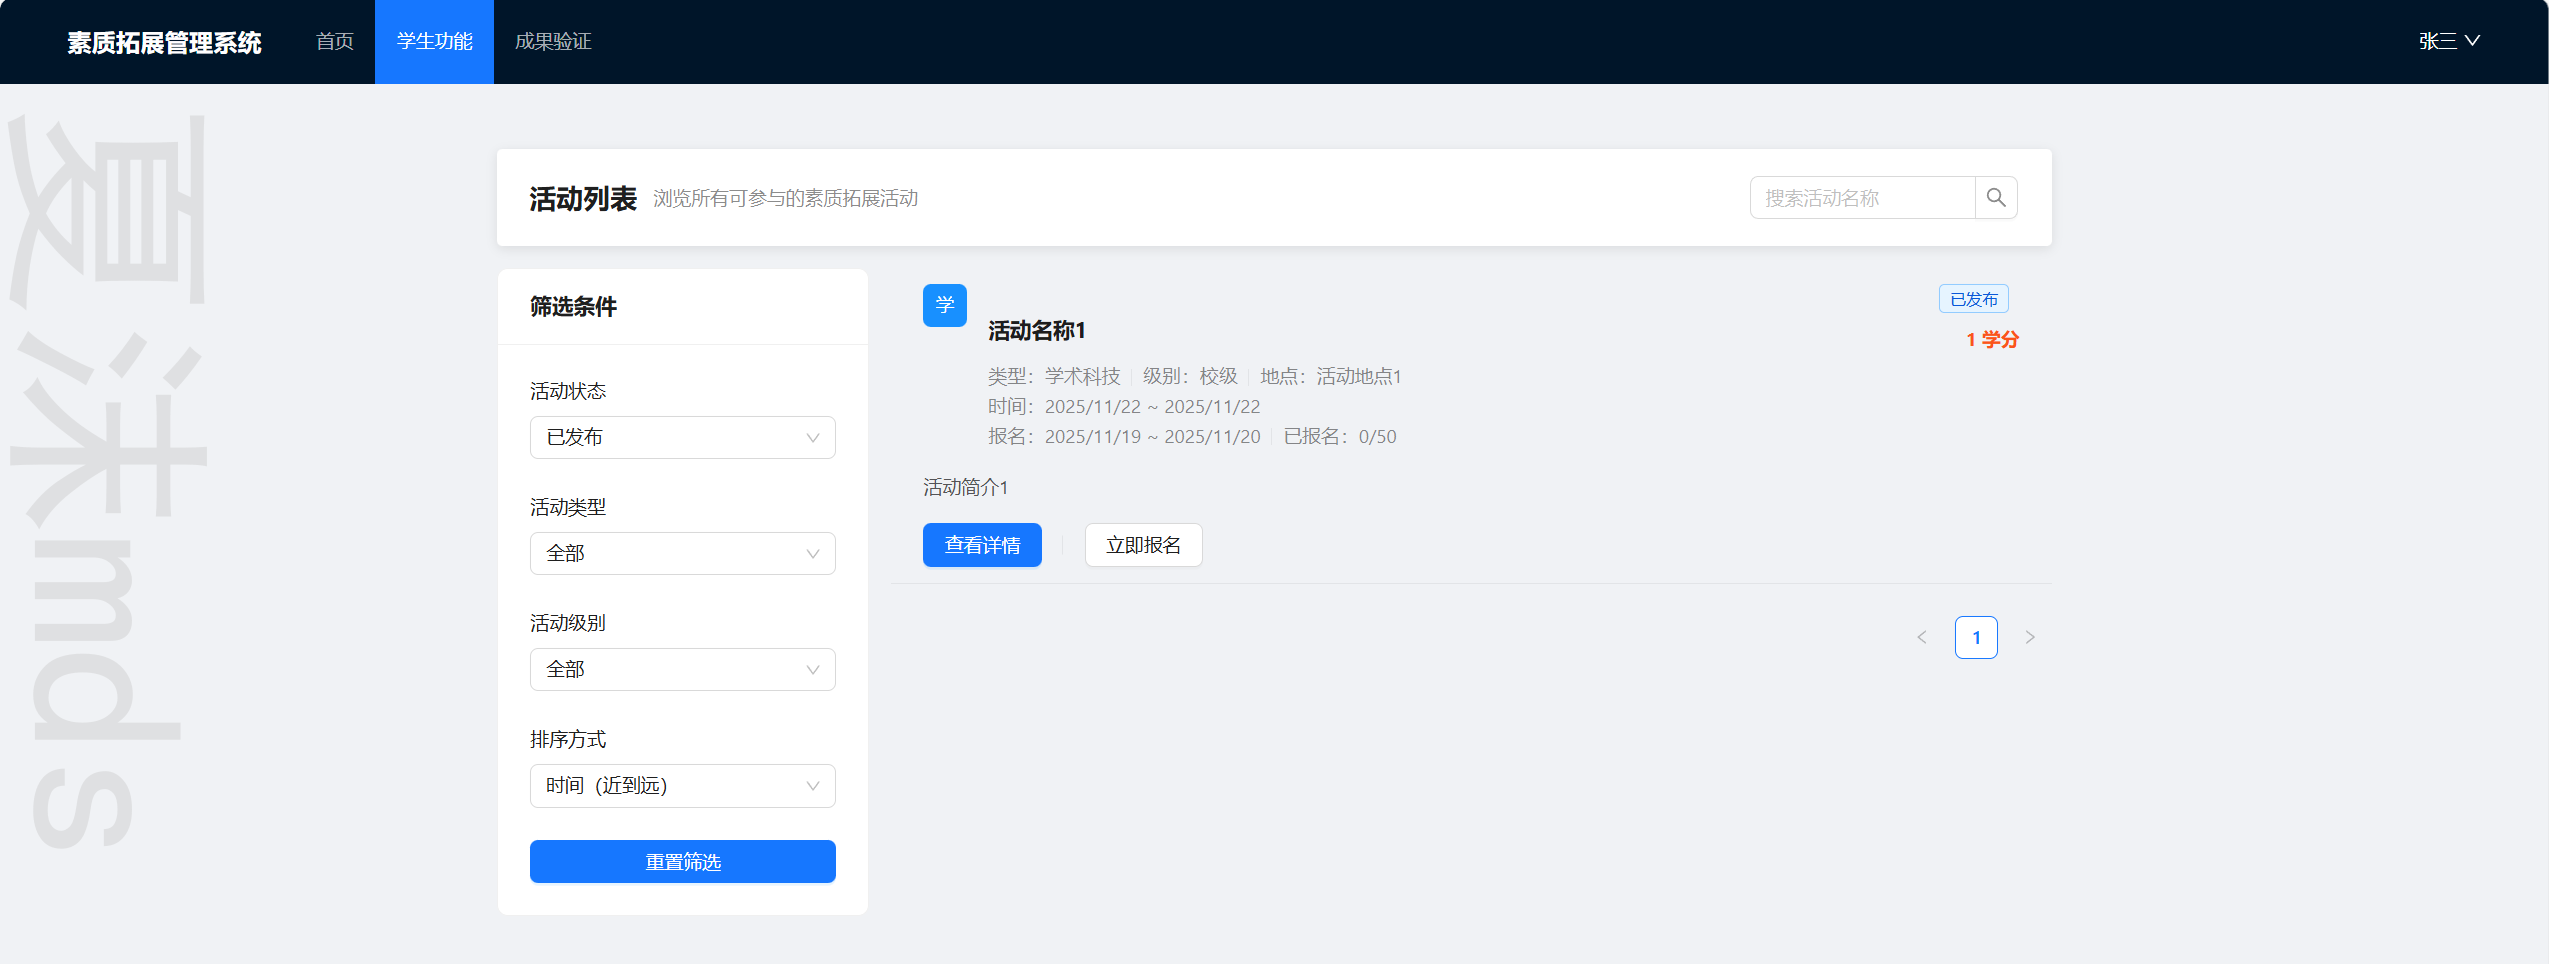Expand the 活动级别 dropdown
This screenshot has height=964, width=2549.
click(683, 669)
